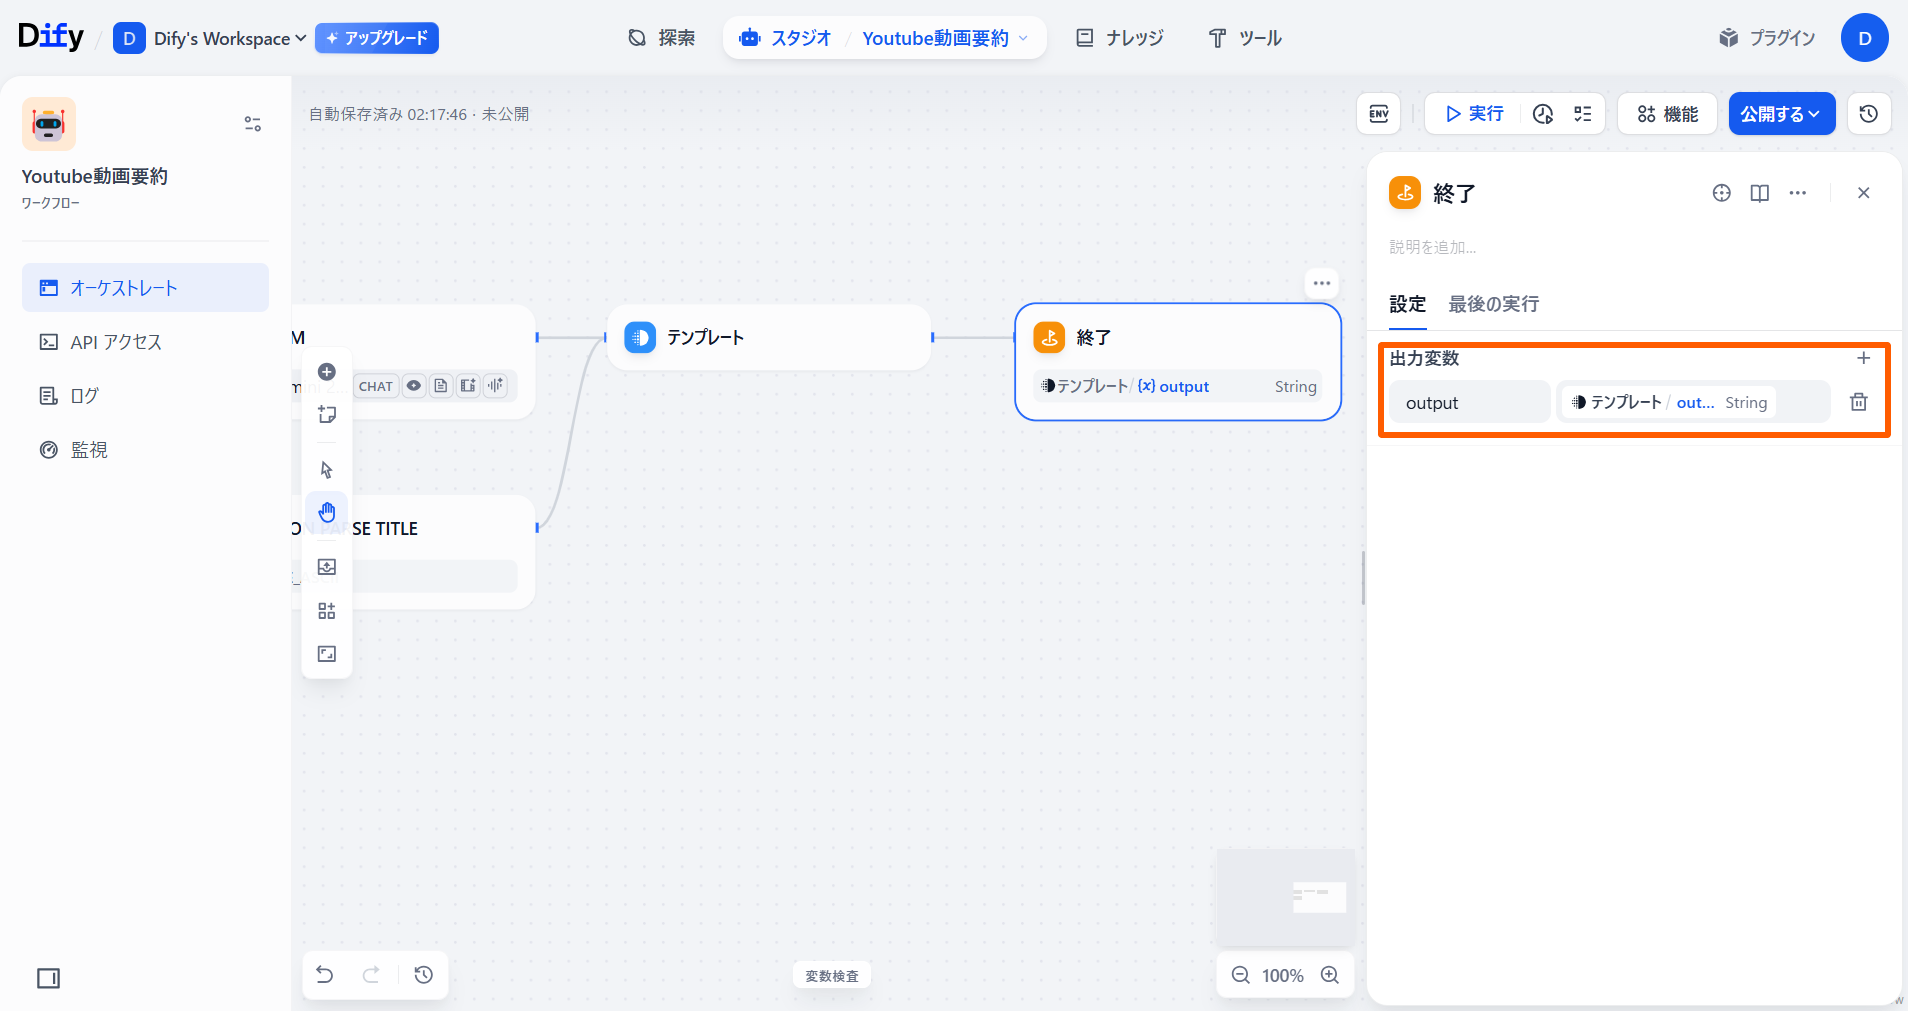Screen dimensions: 1908x1011
Task: Zoom out on the workflow canvas
Action: click(1240, 975)
